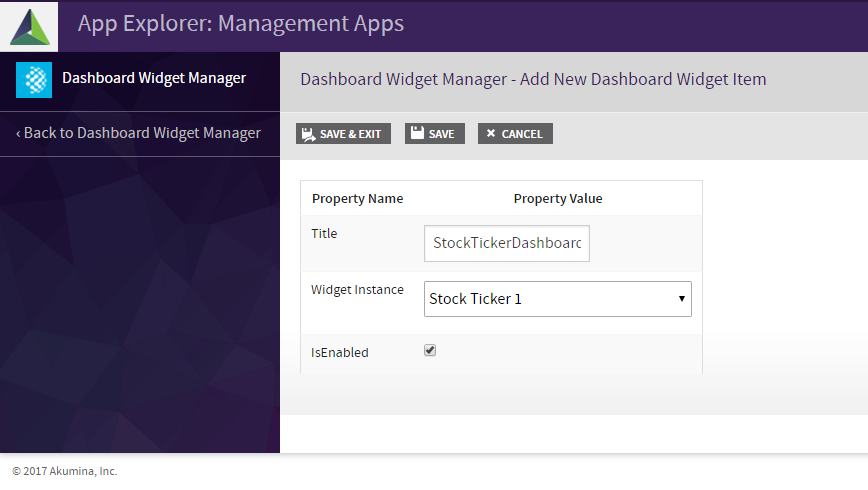Select the Dashboard Widget Manager sidebar item
Viewport: 868px width, 490px height.
tap(153, 78)
